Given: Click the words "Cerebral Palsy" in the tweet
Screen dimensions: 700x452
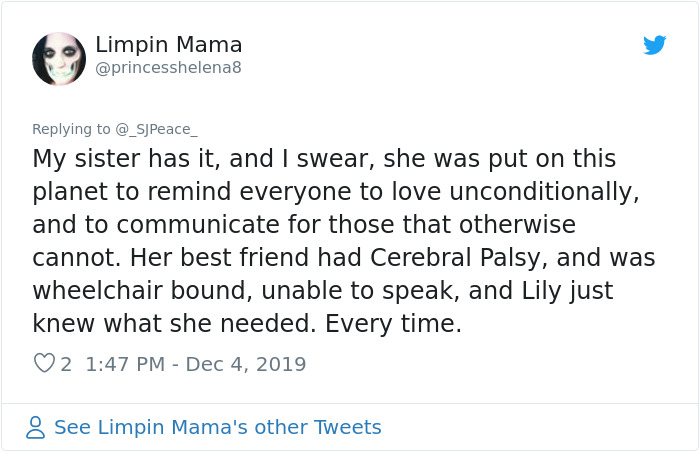Looking at the screenshot, I should (442, 257).
